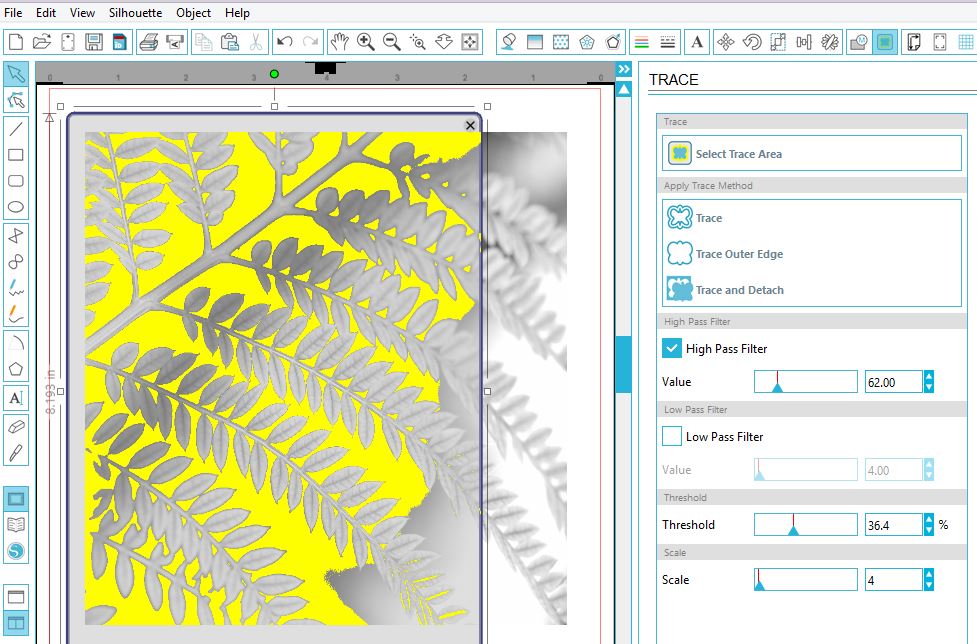Open Text Style panel (A icon)
Image resolution: width=977 pixels, height=644 pixels.
click(697, 42)
